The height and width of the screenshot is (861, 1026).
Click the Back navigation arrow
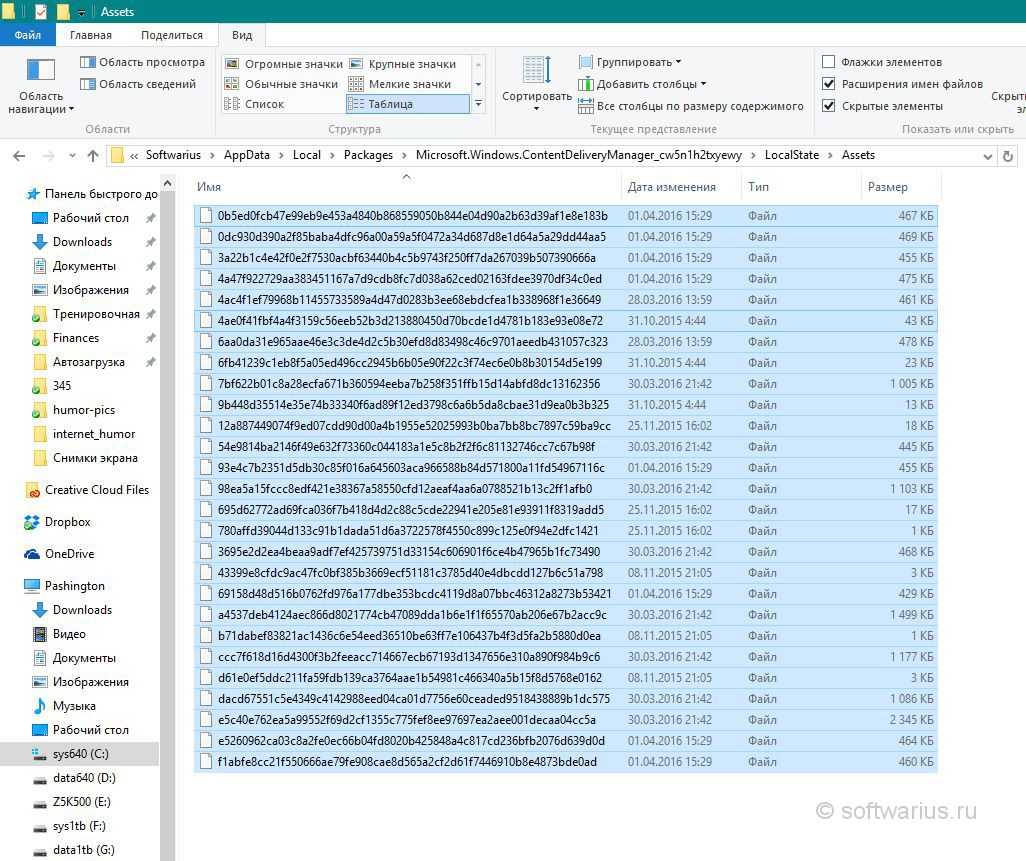pyautogui.click(x=19, y=155)
